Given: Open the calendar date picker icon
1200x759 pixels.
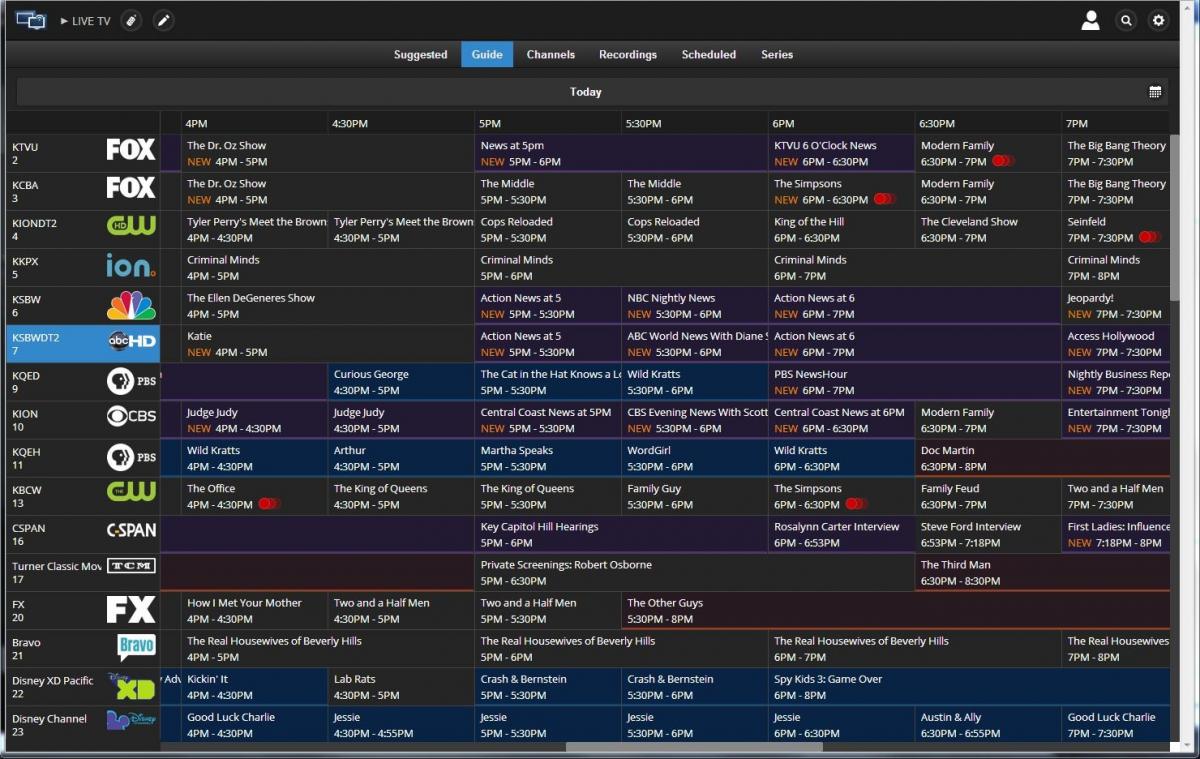Looking at the screenshot, I should point(1155,92).
